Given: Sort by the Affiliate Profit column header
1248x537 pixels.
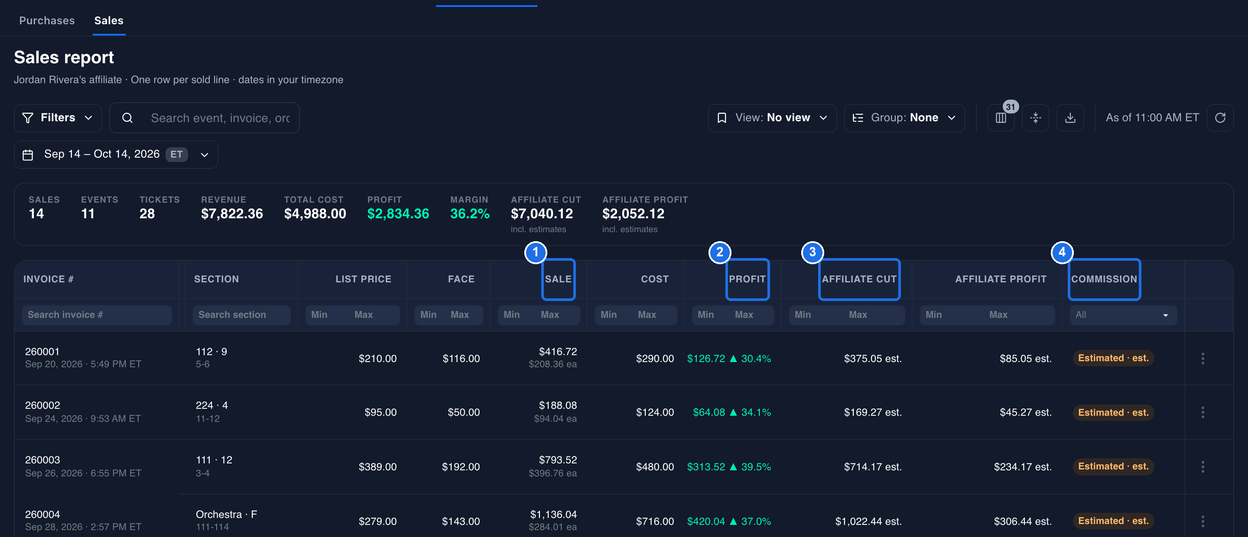Looking at the screenshot, I should 1001,279.
